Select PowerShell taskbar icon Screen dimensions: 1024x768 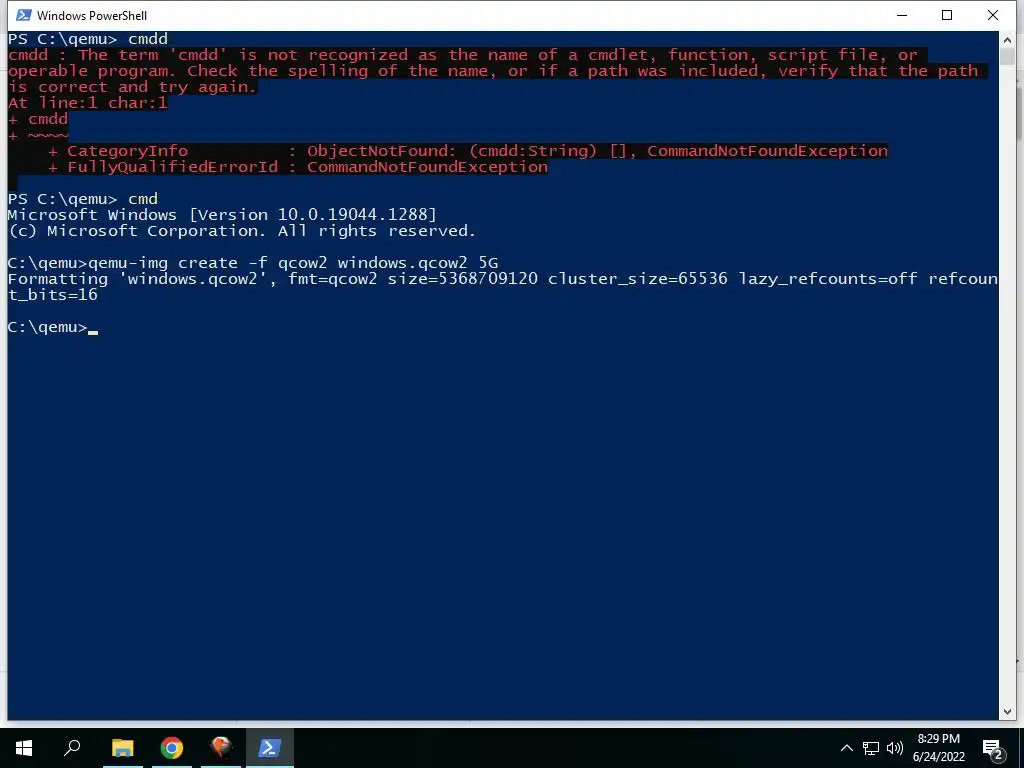pos(270,748)
